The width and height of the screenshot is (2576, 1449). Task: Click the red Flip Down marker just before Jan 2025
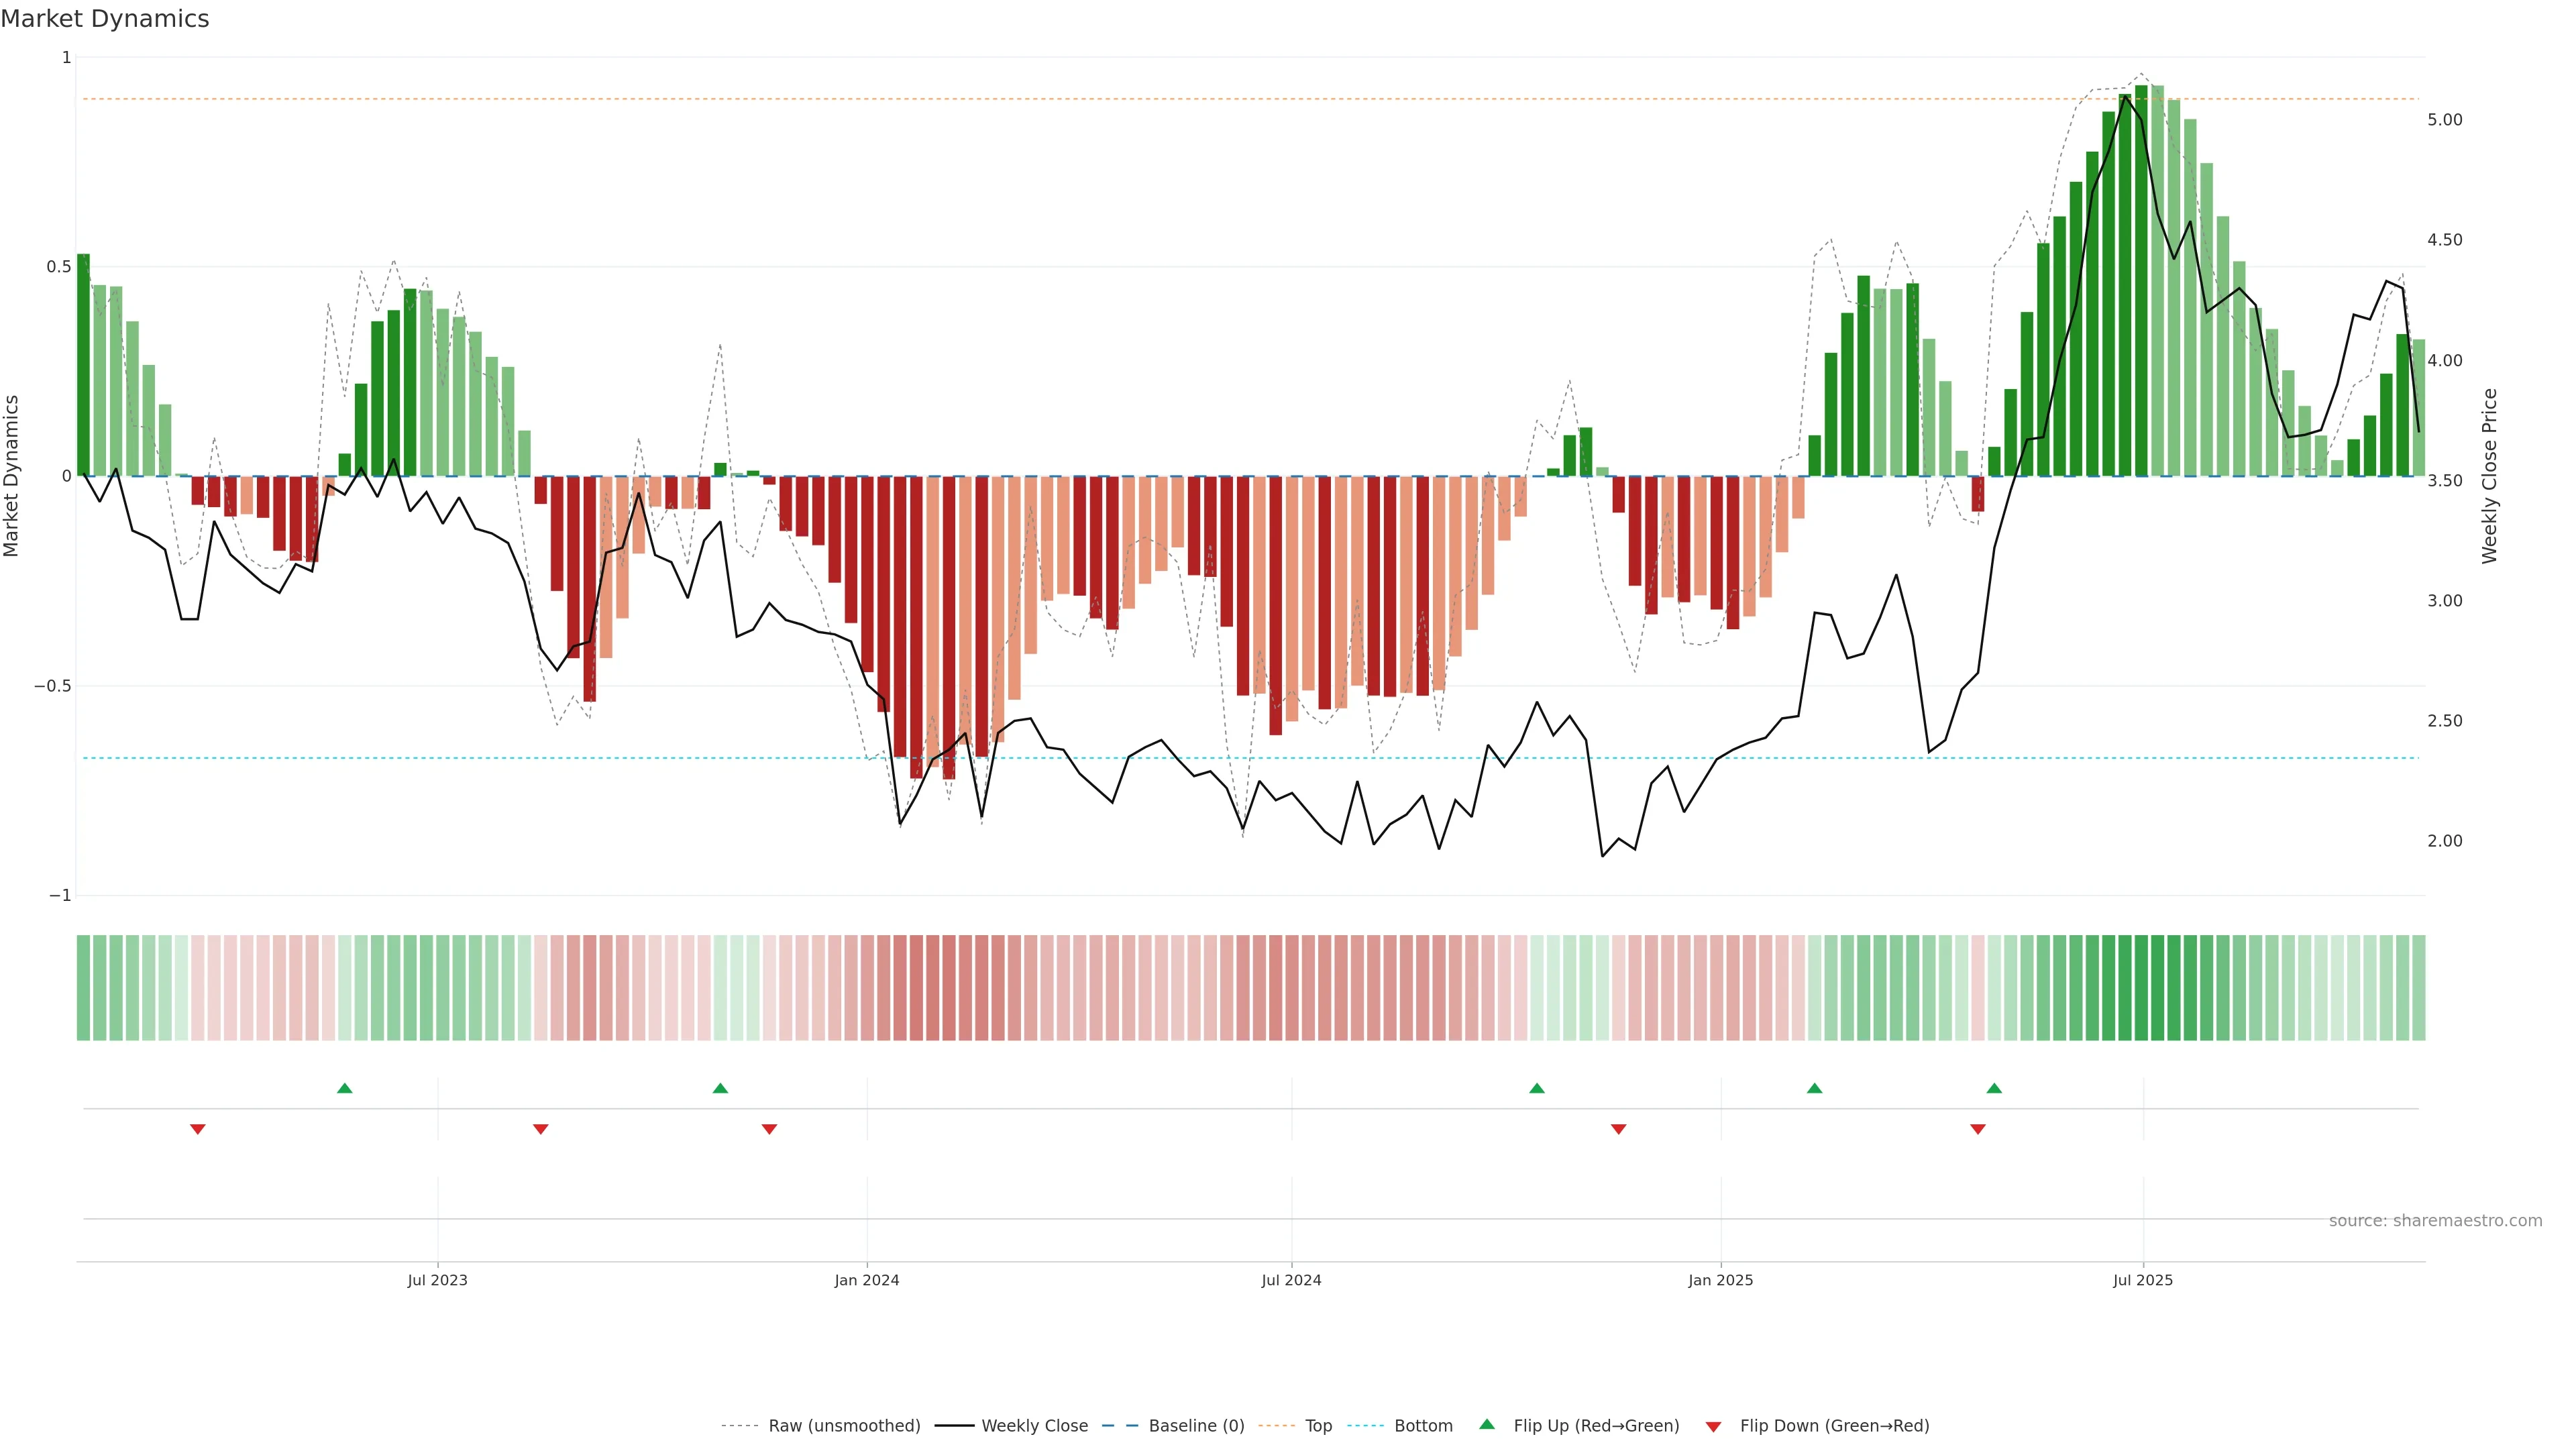(1619, 1129)
